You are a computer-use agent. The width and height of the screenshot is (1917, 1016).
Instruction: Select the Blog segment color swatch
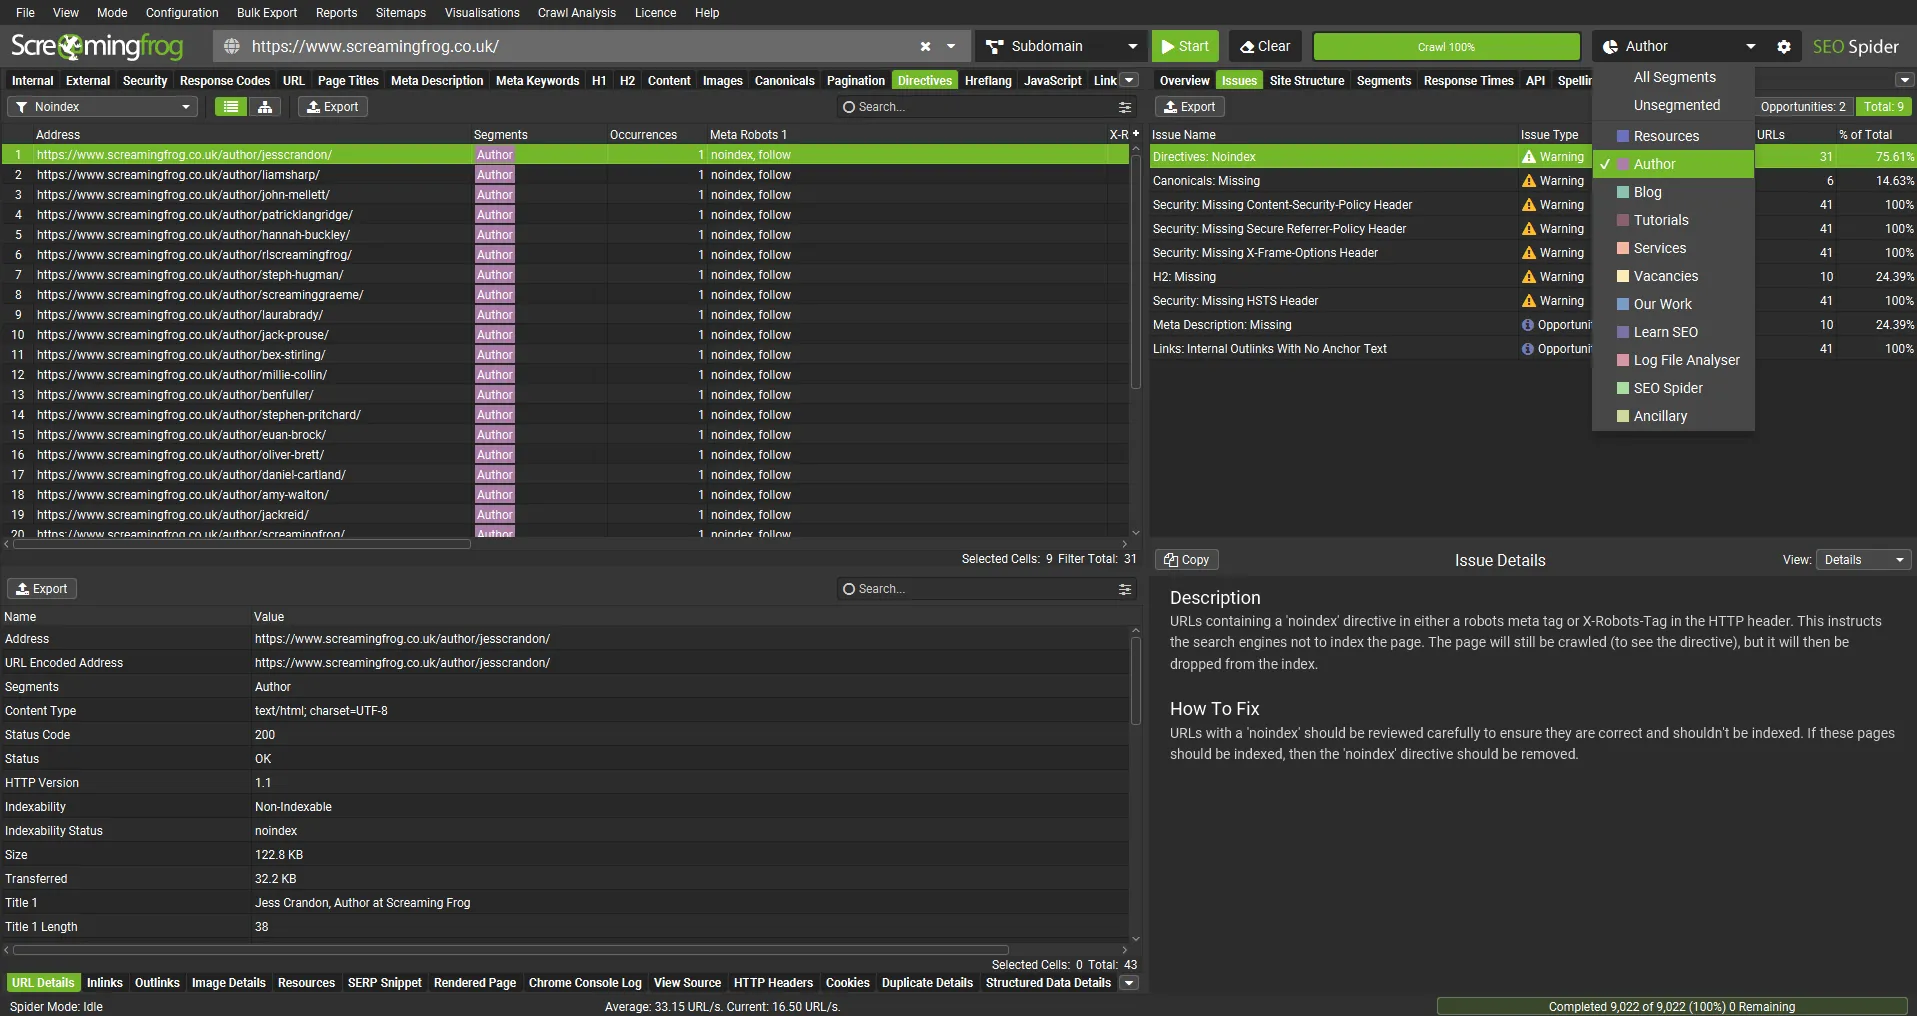point(1623,192)
